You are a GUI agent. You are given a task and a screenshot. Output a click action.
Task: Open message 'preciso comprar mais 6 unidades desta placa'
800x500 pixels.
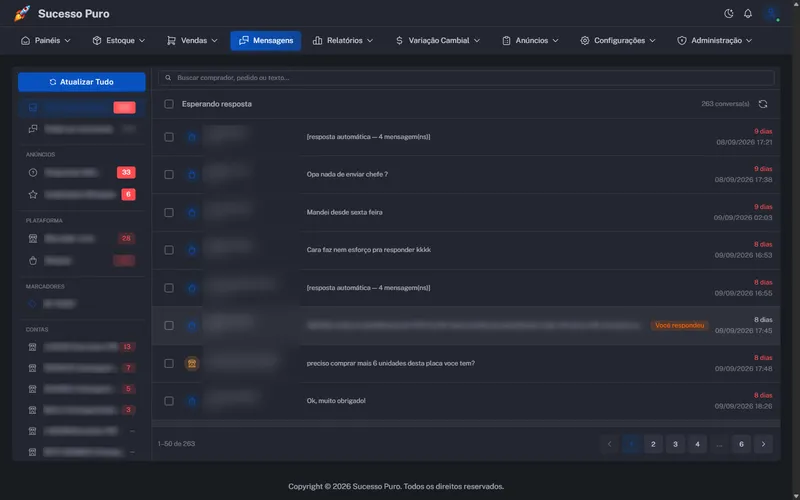point(390,363)
